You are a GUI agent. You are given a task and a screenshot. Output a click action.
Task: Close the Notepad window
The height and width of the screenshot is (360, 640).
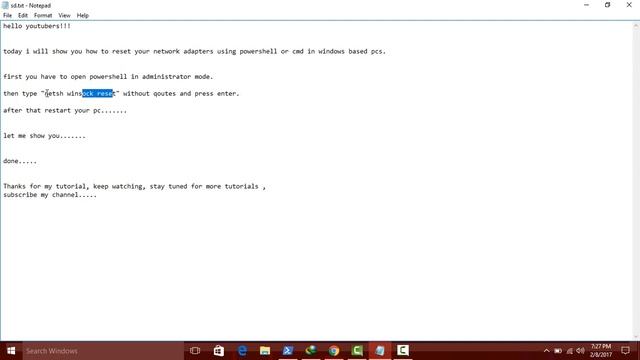[629, 5]
